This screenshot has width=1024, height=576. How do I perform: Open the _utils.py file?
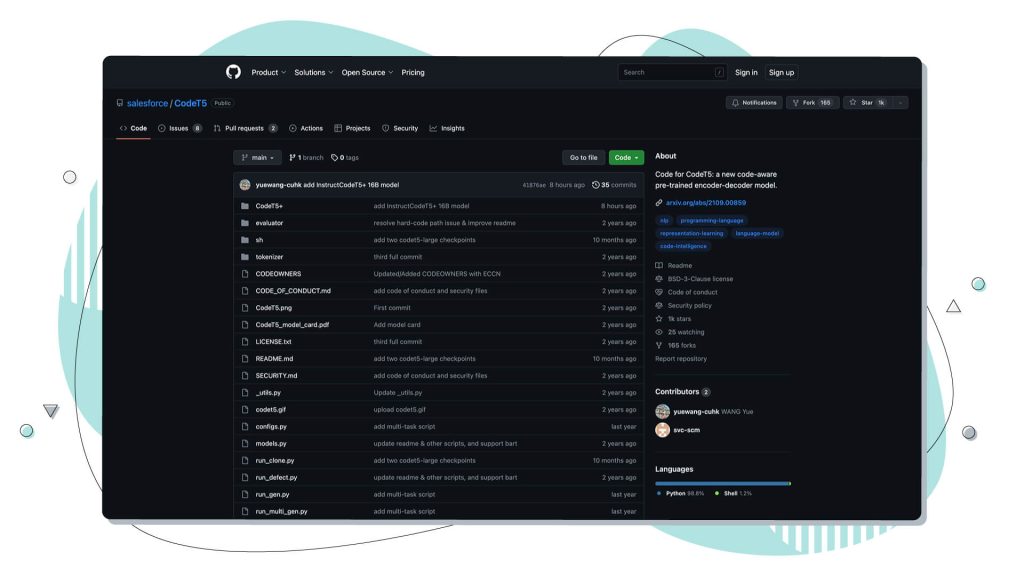coord(268,392)
